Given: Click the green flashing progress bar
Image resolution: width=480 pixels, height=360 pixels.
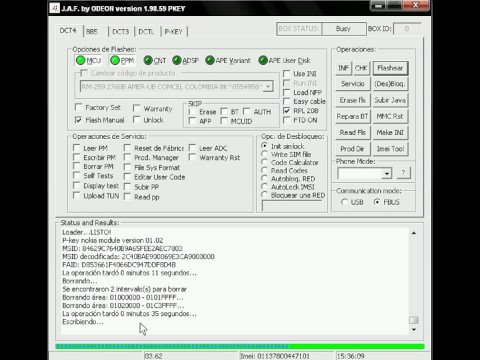Looking at the screenshot, I should [x=240, y=346].
